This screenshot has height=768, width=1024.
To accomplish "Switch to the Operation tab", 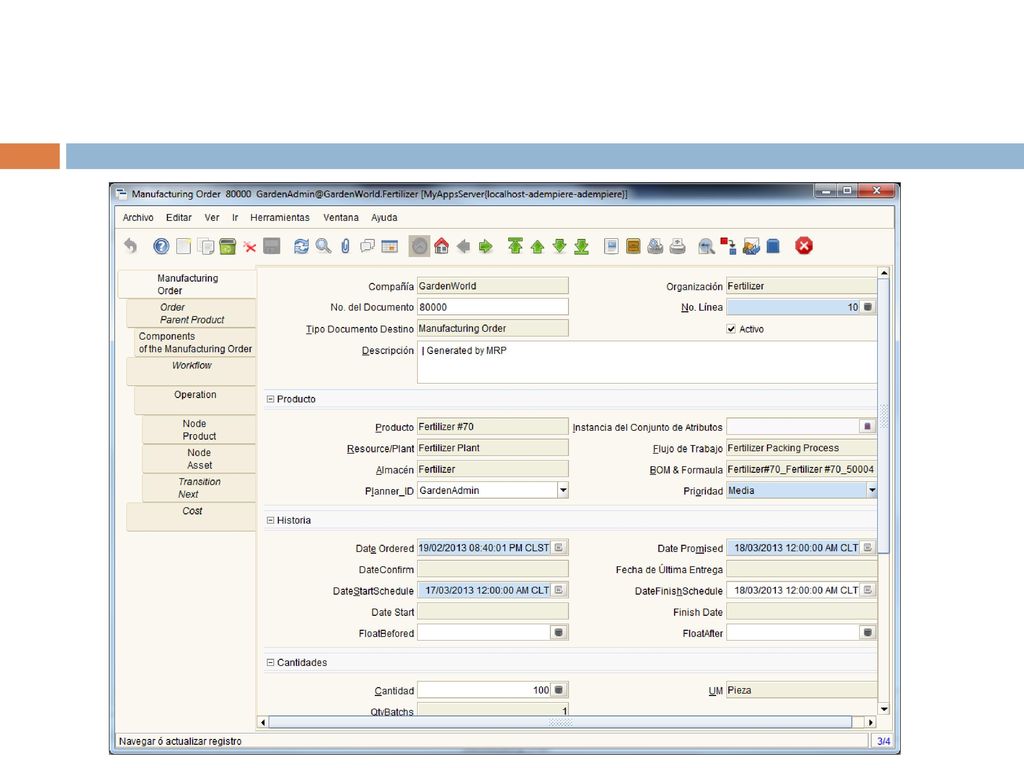I will tap(195, 400).
